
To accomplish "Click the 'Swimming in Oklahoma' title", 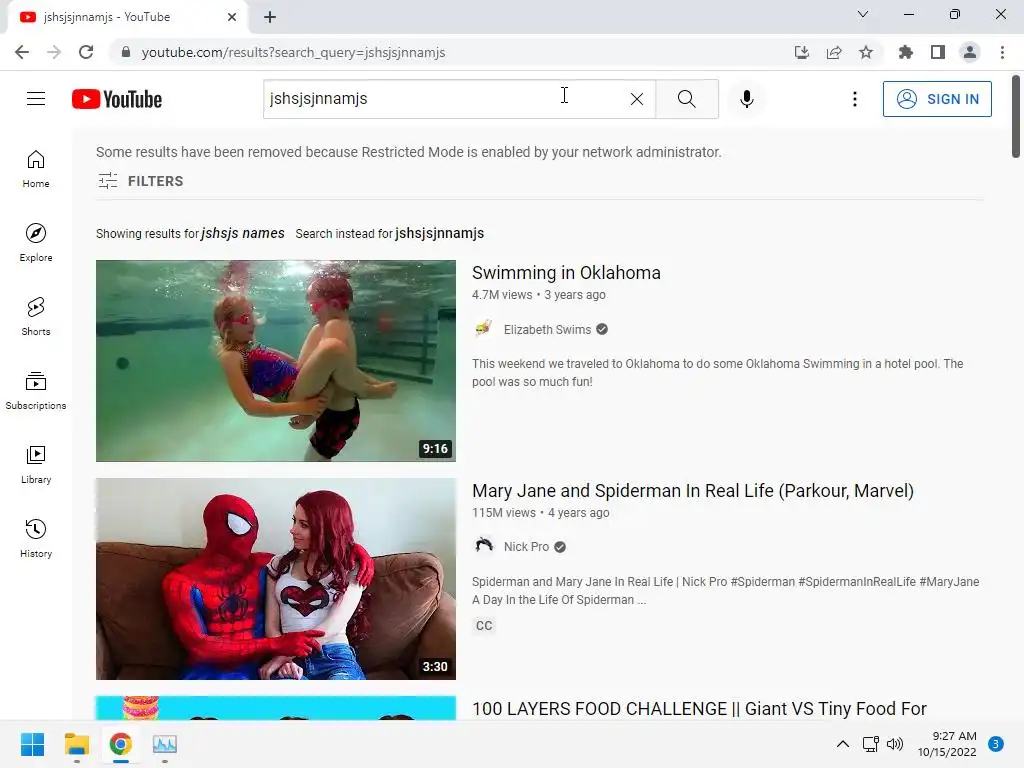I will [x=566, y=272].
